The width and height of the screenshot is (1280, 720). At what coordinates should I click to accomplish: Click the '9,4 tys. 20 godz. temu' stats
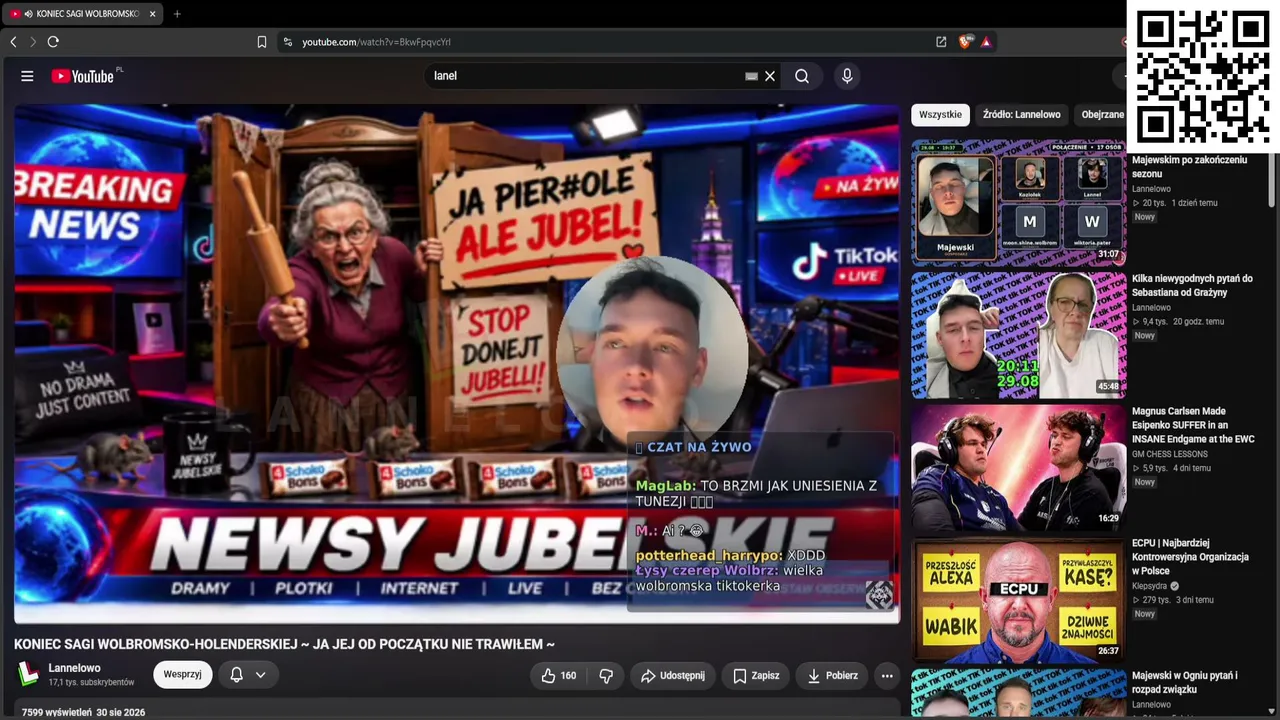click(1178, 322)
